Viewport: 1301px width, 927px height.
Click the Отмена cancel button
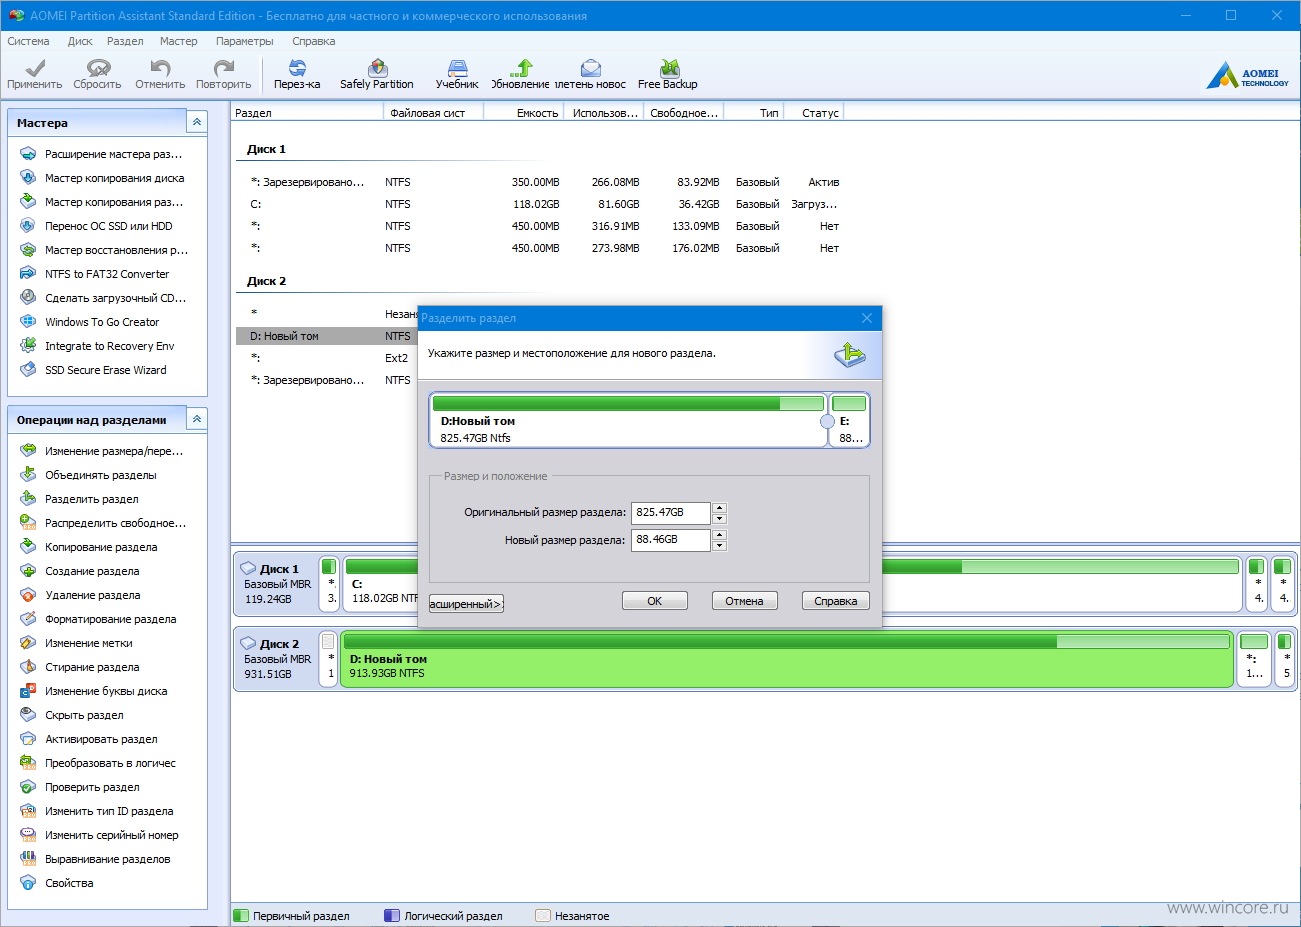[744, 601]
